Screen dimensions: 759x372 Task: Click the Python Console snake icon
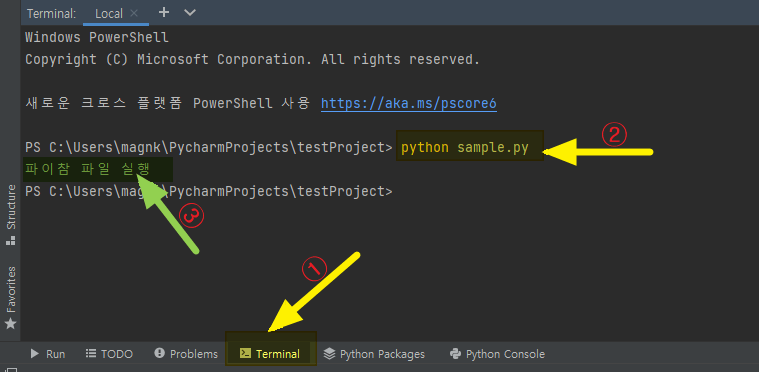[x=455, y=354]
